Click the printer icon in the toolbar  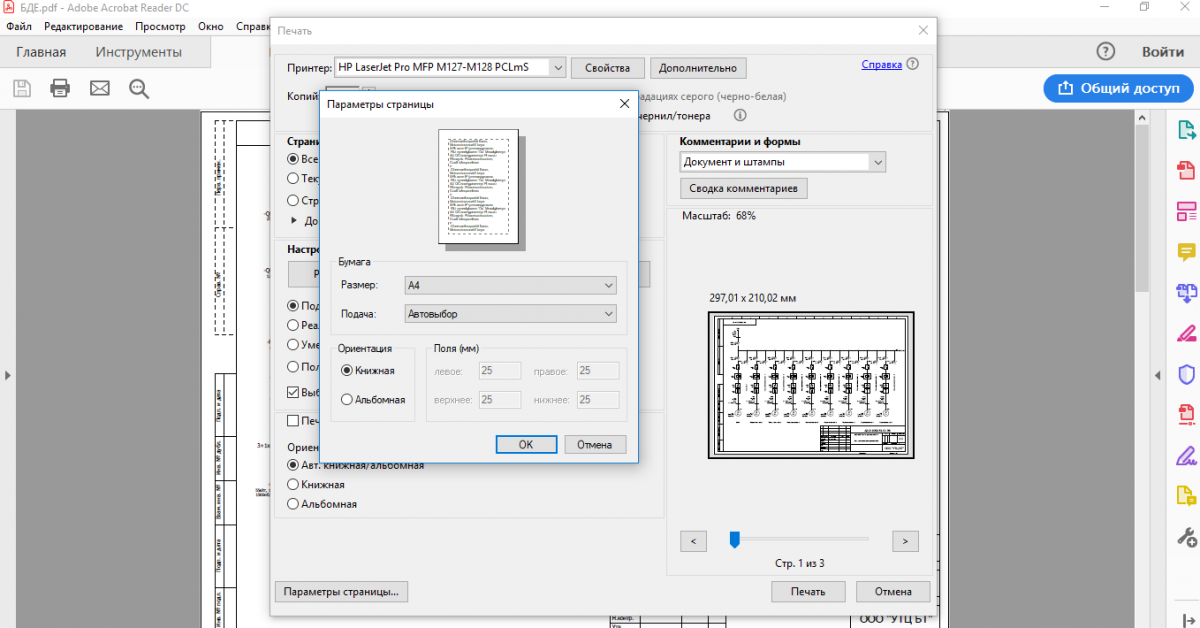pyautogui.click(x=60, y=88)
